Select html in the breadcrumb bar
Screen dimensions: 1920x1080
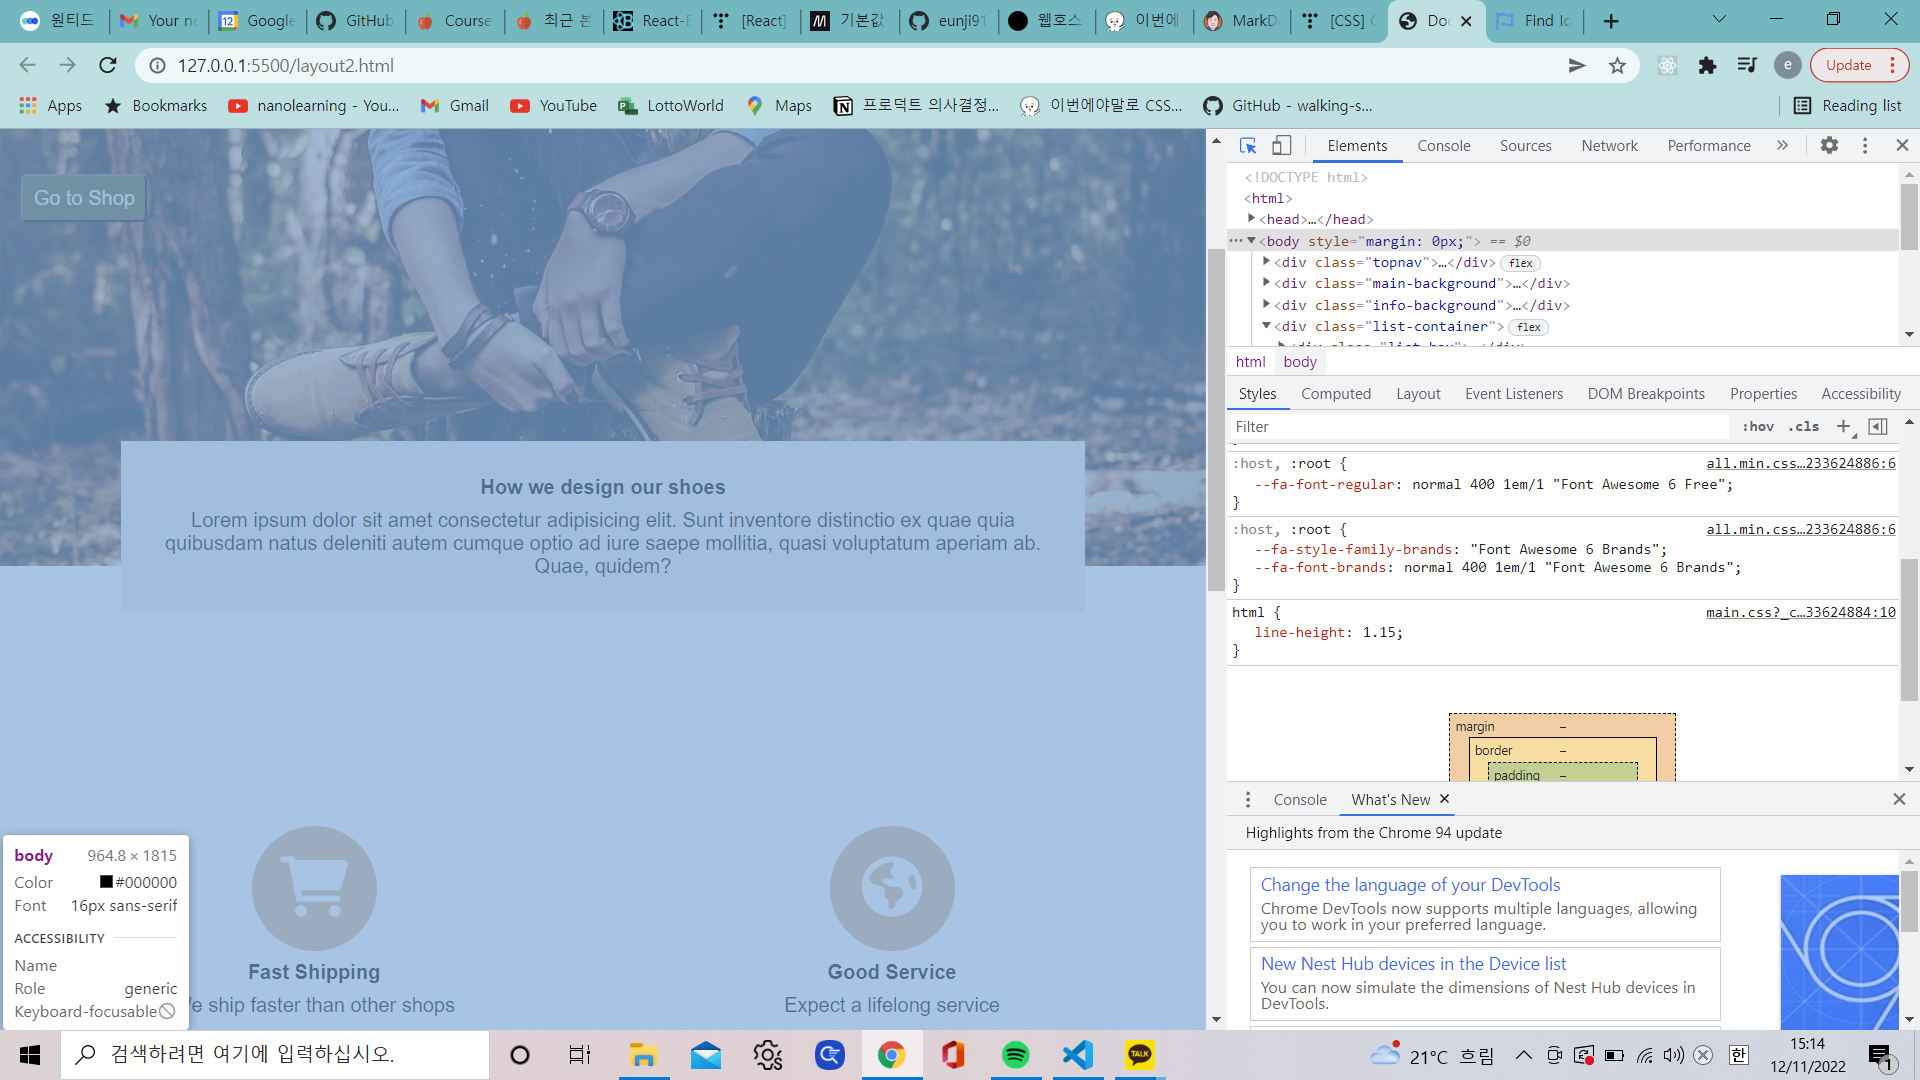coord(1250,362)
